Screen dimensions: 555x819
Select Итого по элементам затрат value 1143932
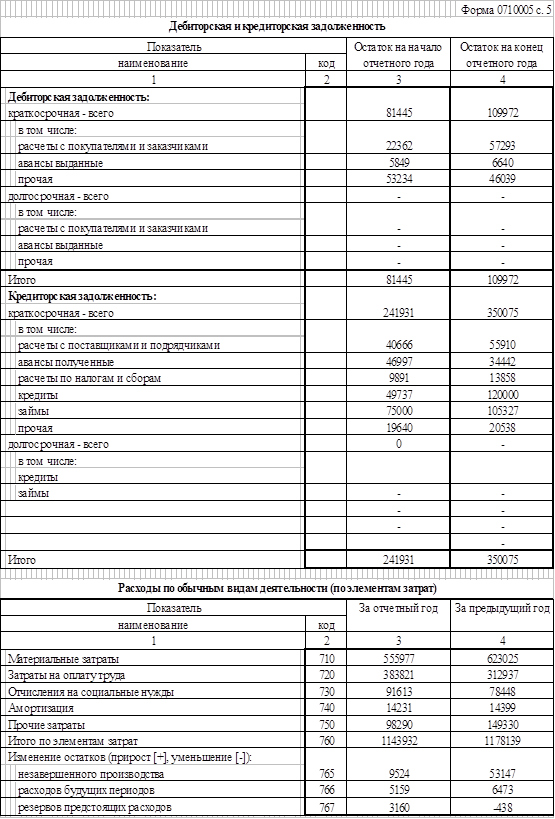398,741
